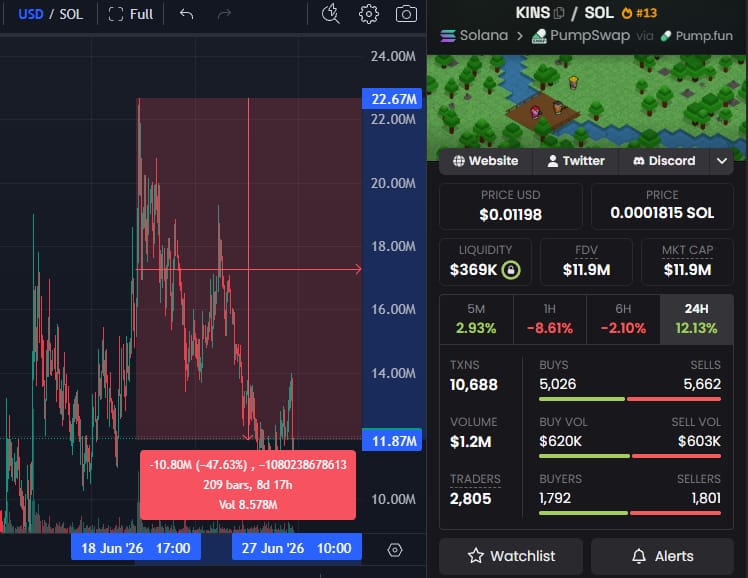Viewport: 748px width, 578px height.
Task: Click the redo arrow icon
Action: click(224, 14)
